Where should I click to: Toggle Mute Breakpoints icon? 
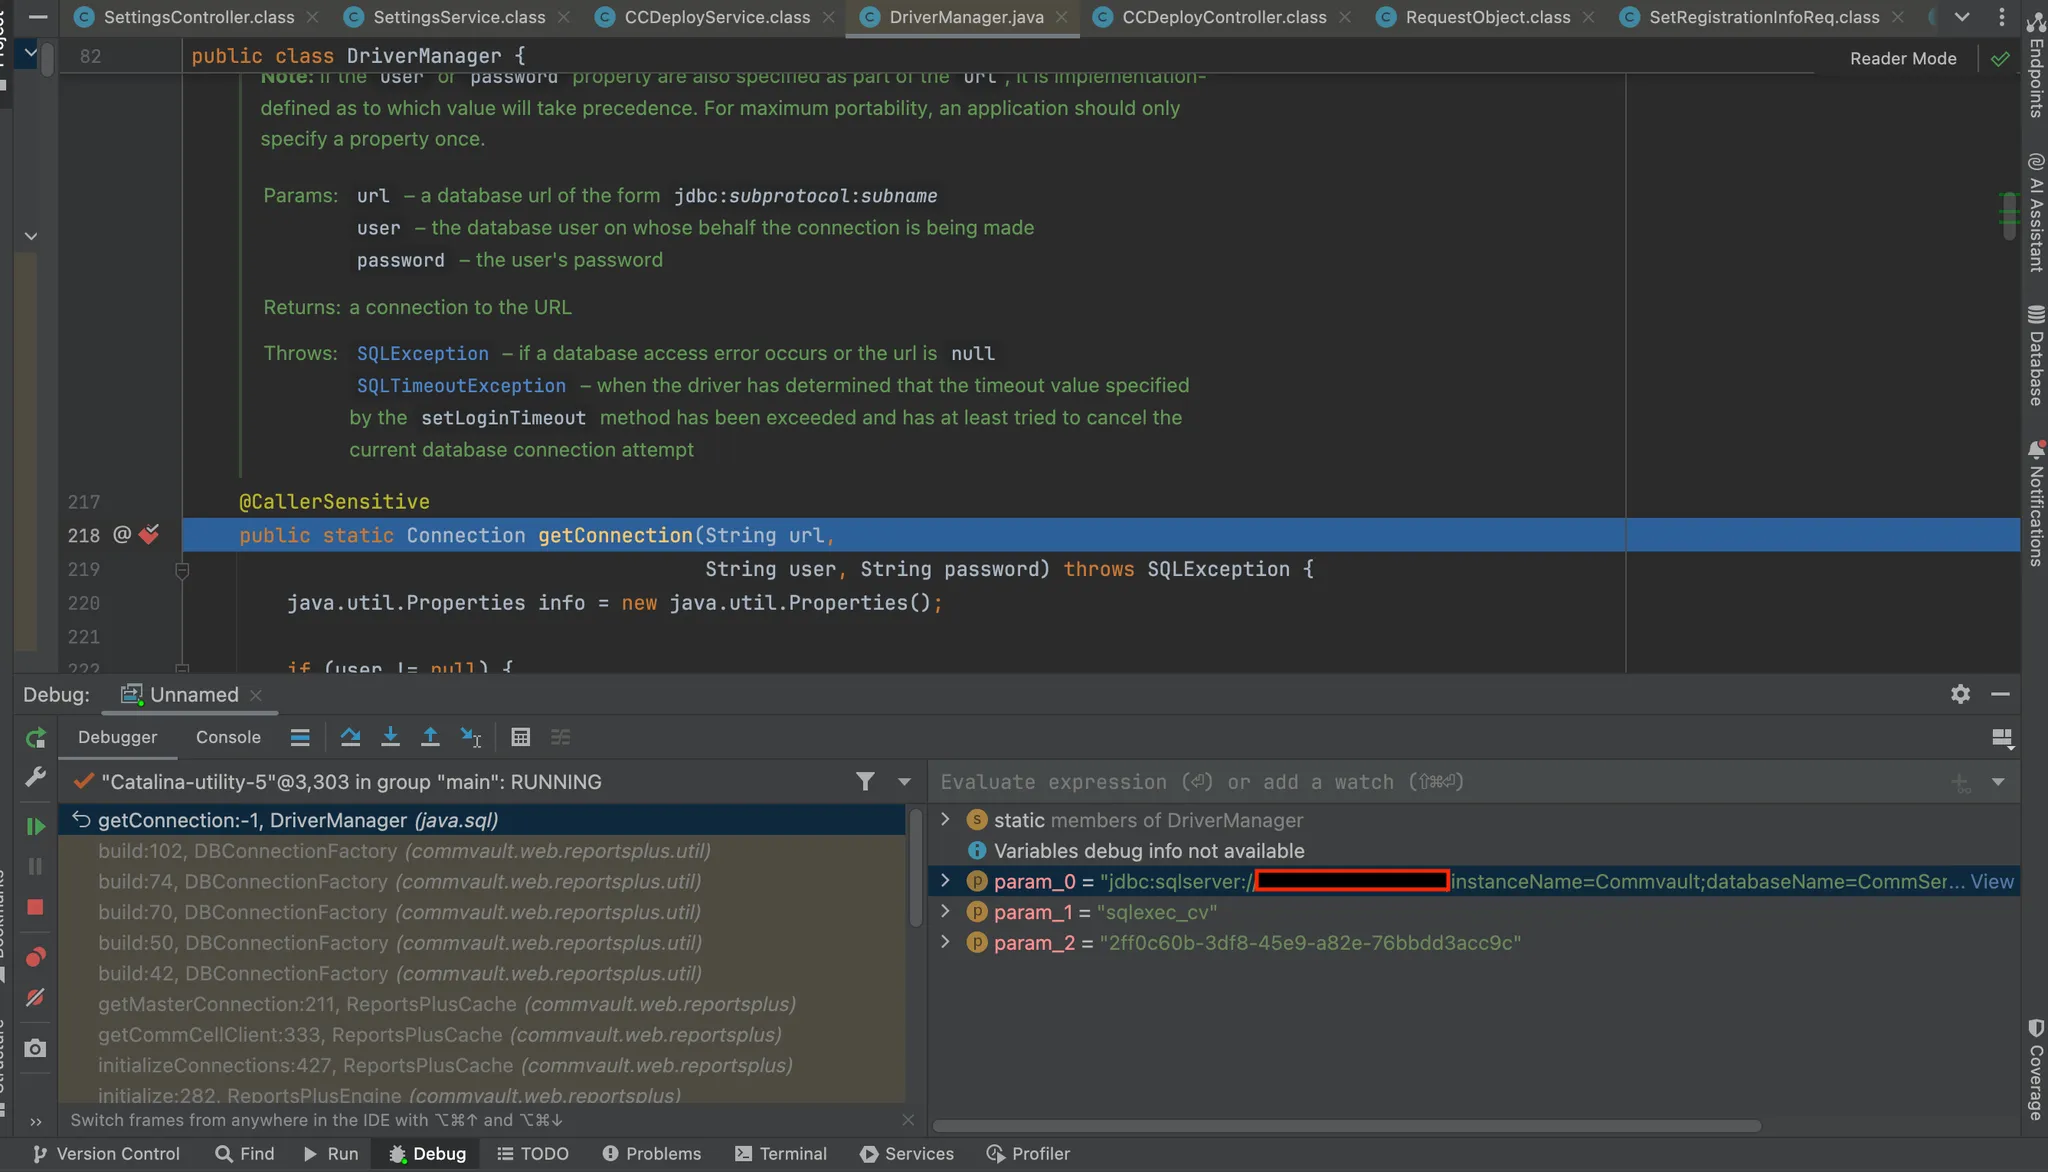[x=35, y=998]
